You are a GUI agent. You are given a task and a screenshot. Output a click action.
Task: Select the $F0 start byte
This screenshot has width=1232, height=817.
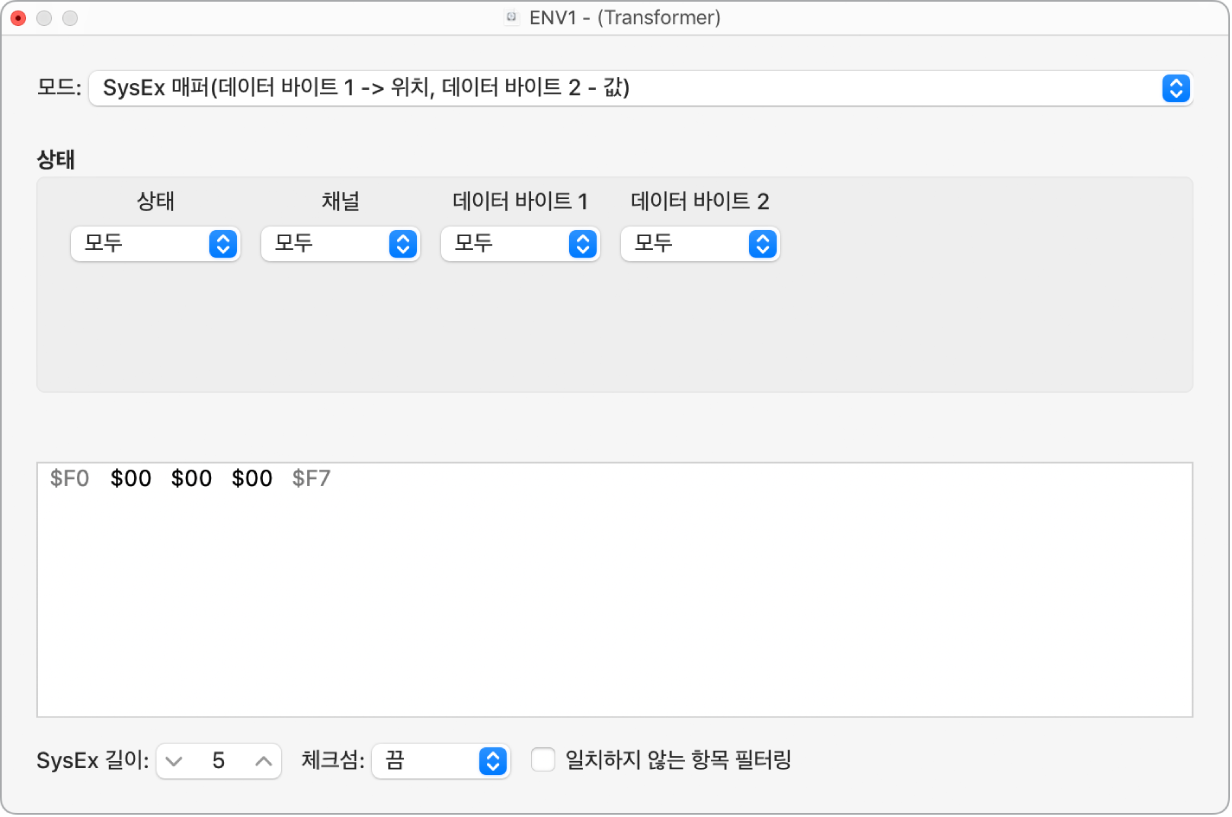pos(70,479)
